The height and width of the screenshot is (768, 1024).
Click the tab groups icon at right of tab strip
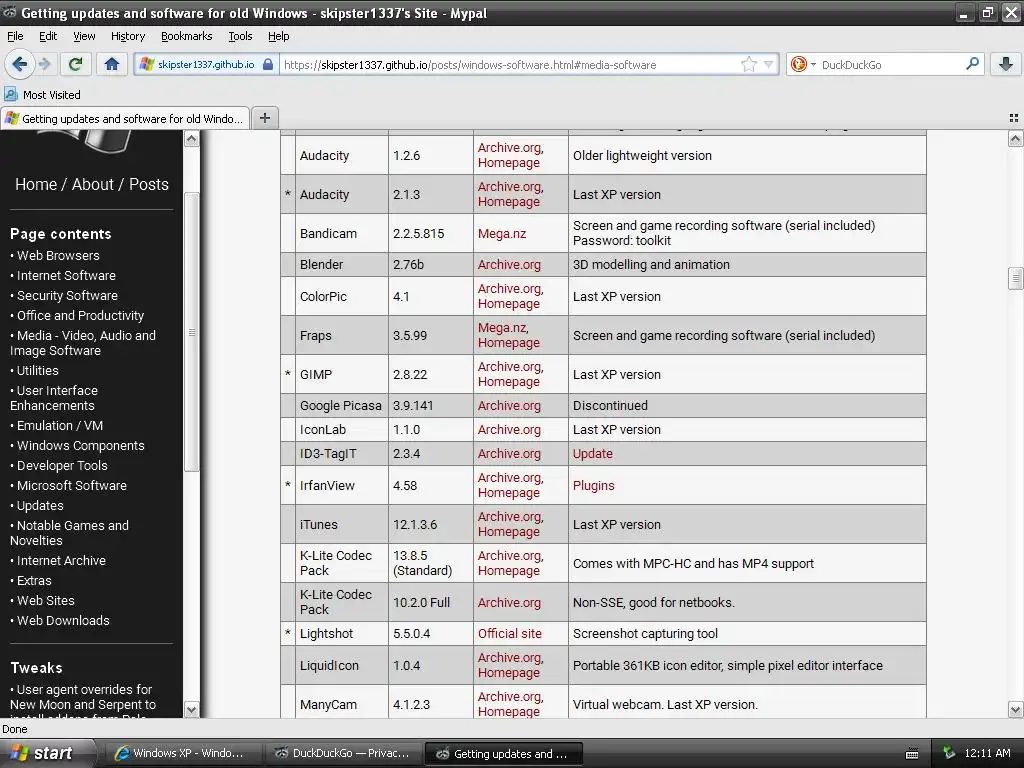click(1014, 118)
